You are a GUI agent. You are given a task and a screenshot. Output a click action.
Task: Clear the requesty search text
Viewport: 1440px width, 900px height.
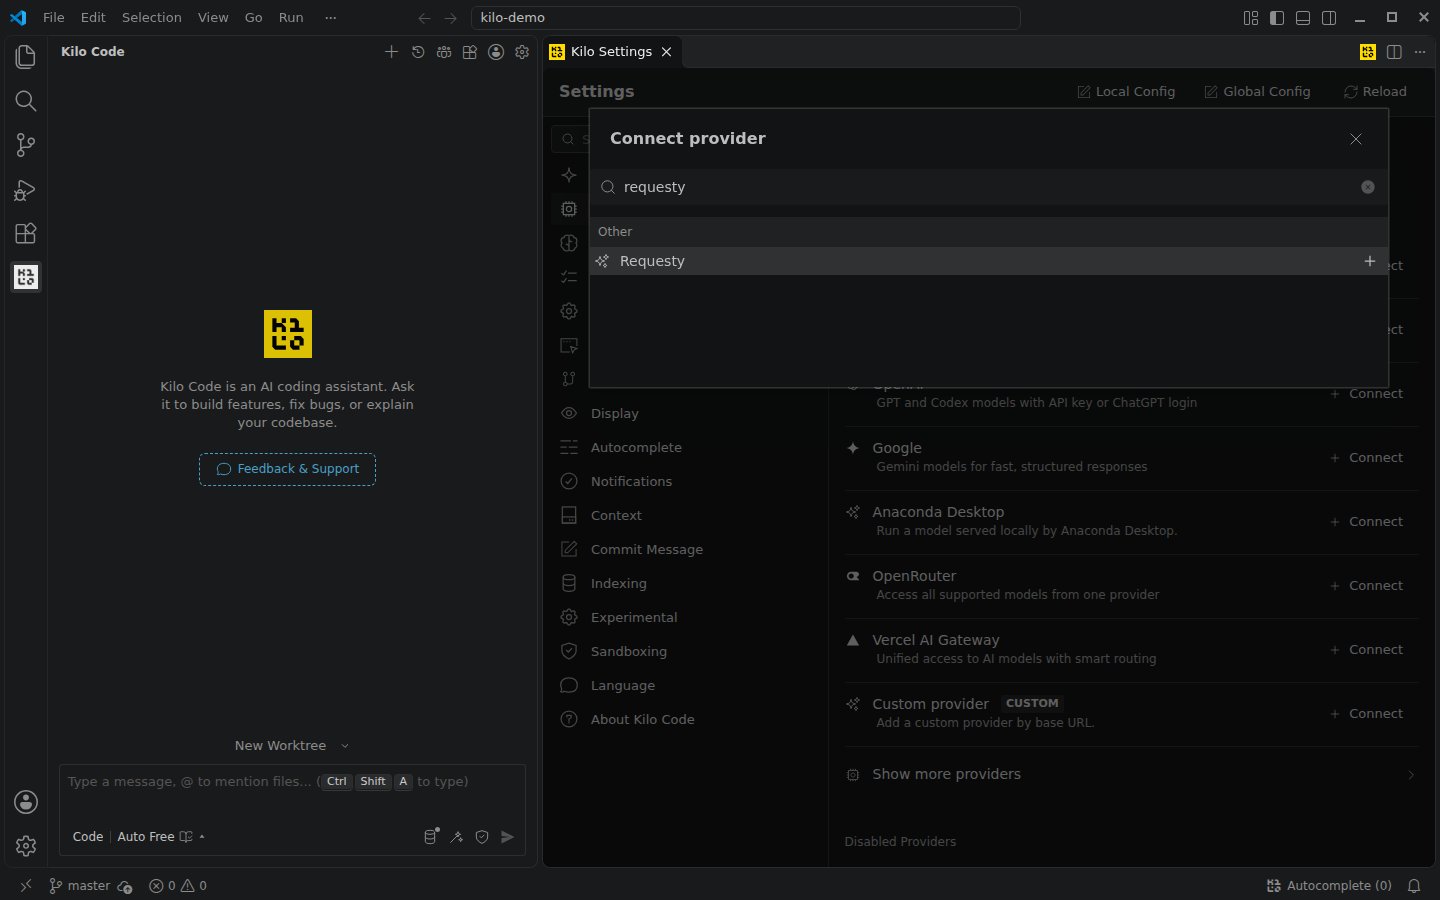(x=1368, y=187)
